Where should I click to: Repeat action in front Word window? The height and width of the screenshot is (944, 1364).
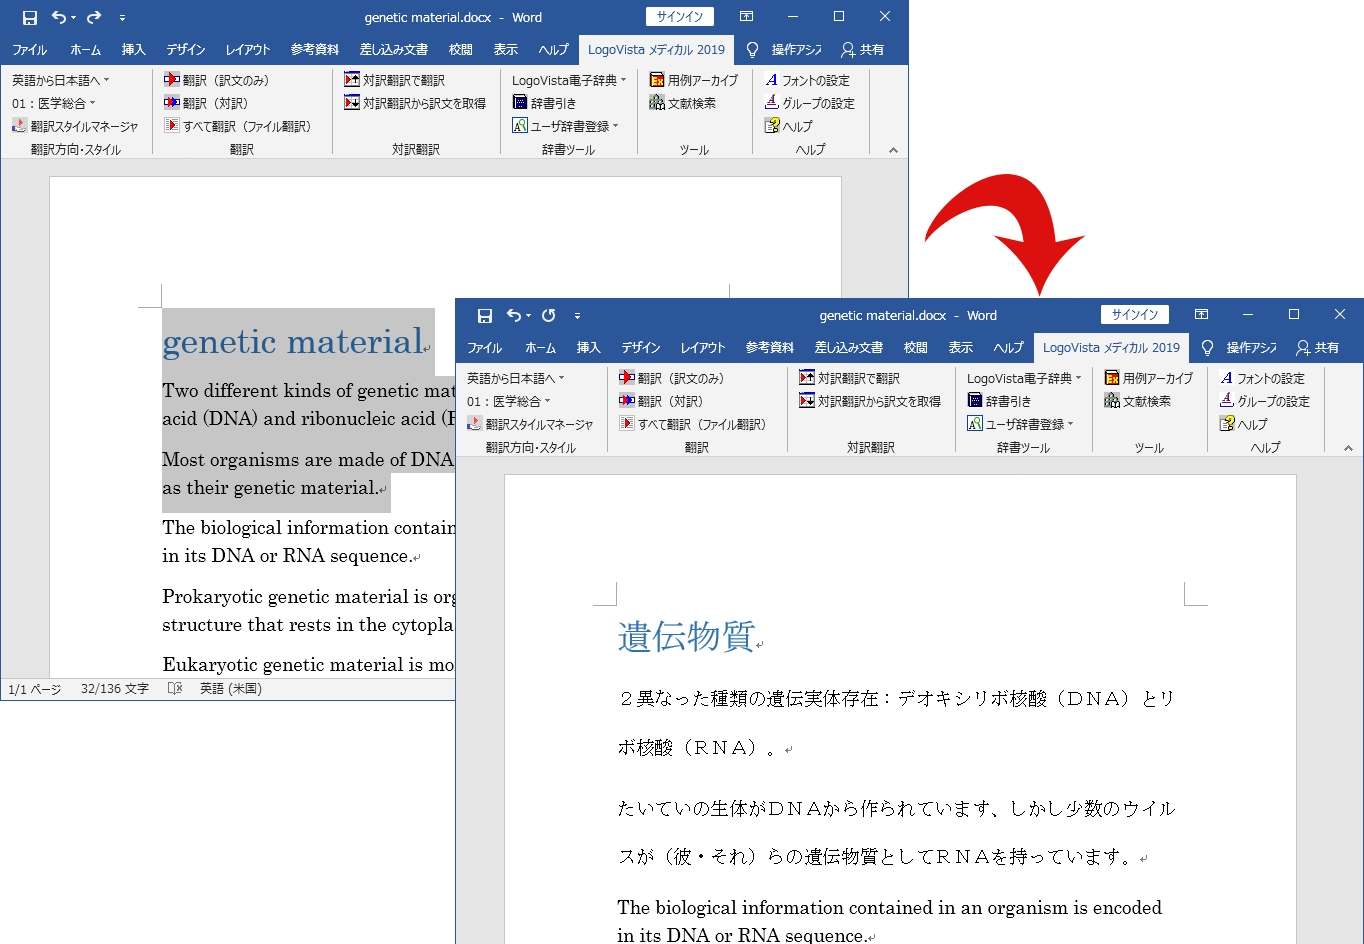(x=548, y=315)
